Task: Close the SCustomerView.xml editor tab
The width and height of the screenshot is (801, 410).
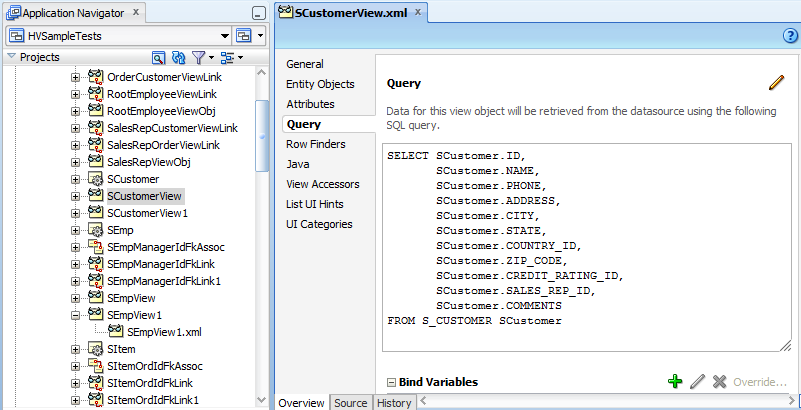Action: coord(418,12)
